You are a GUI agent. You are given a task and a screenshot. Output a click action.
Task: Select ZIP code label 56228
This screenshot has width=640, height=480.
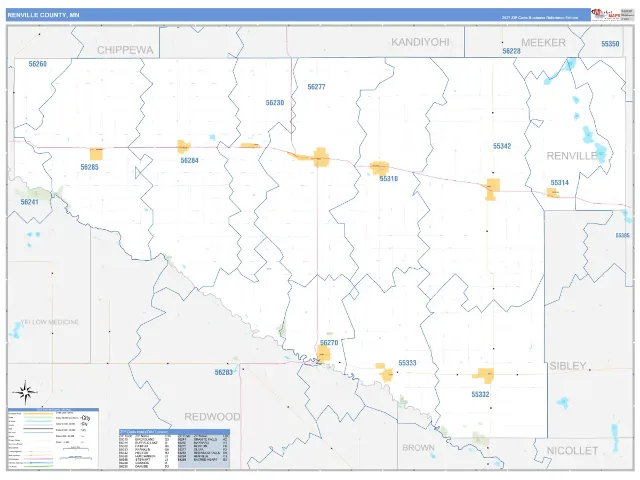511,51
